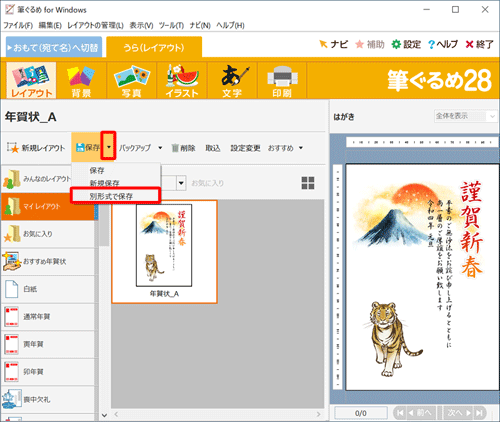Open the ヘルプ(H) menu bar item
Screen dimensions: 500x422
pyautogui.click(x=230, y=25)
